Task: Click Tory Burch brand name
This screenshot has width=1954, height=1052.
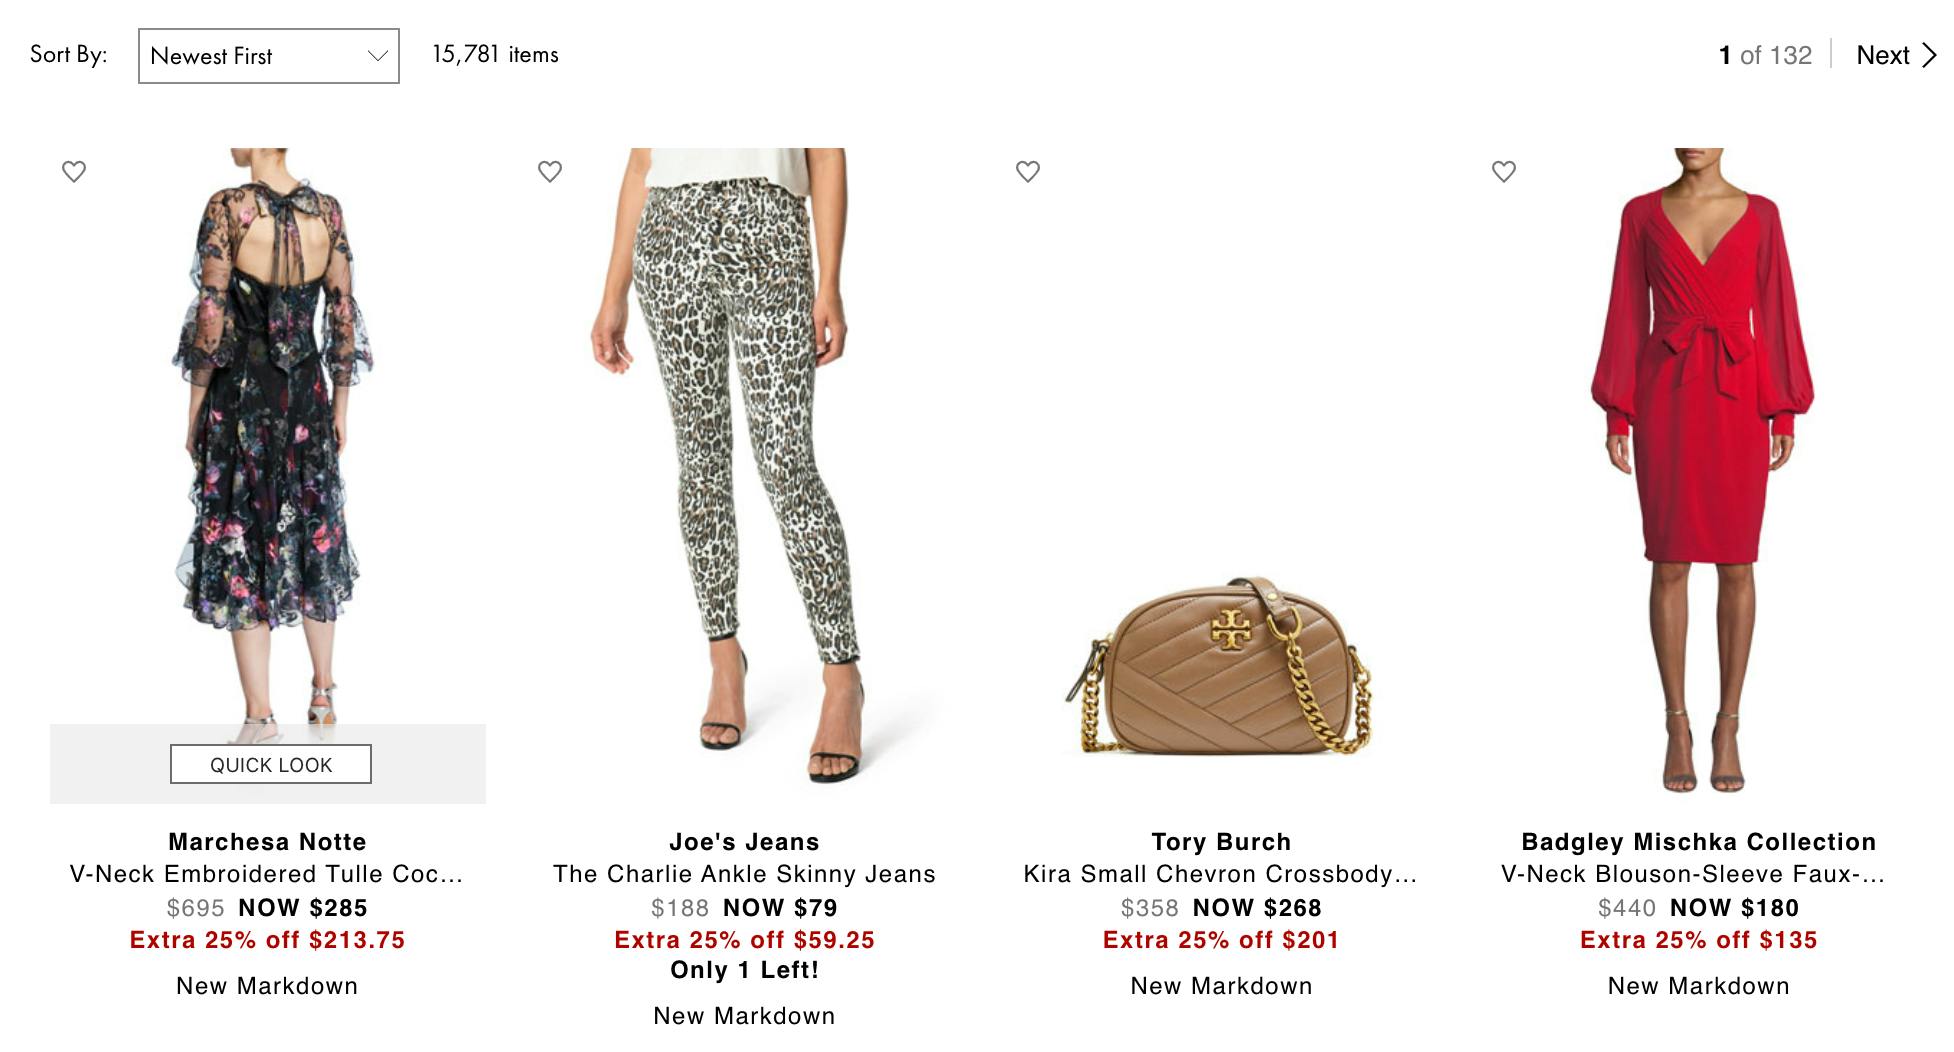Action: coord(1221,842)
